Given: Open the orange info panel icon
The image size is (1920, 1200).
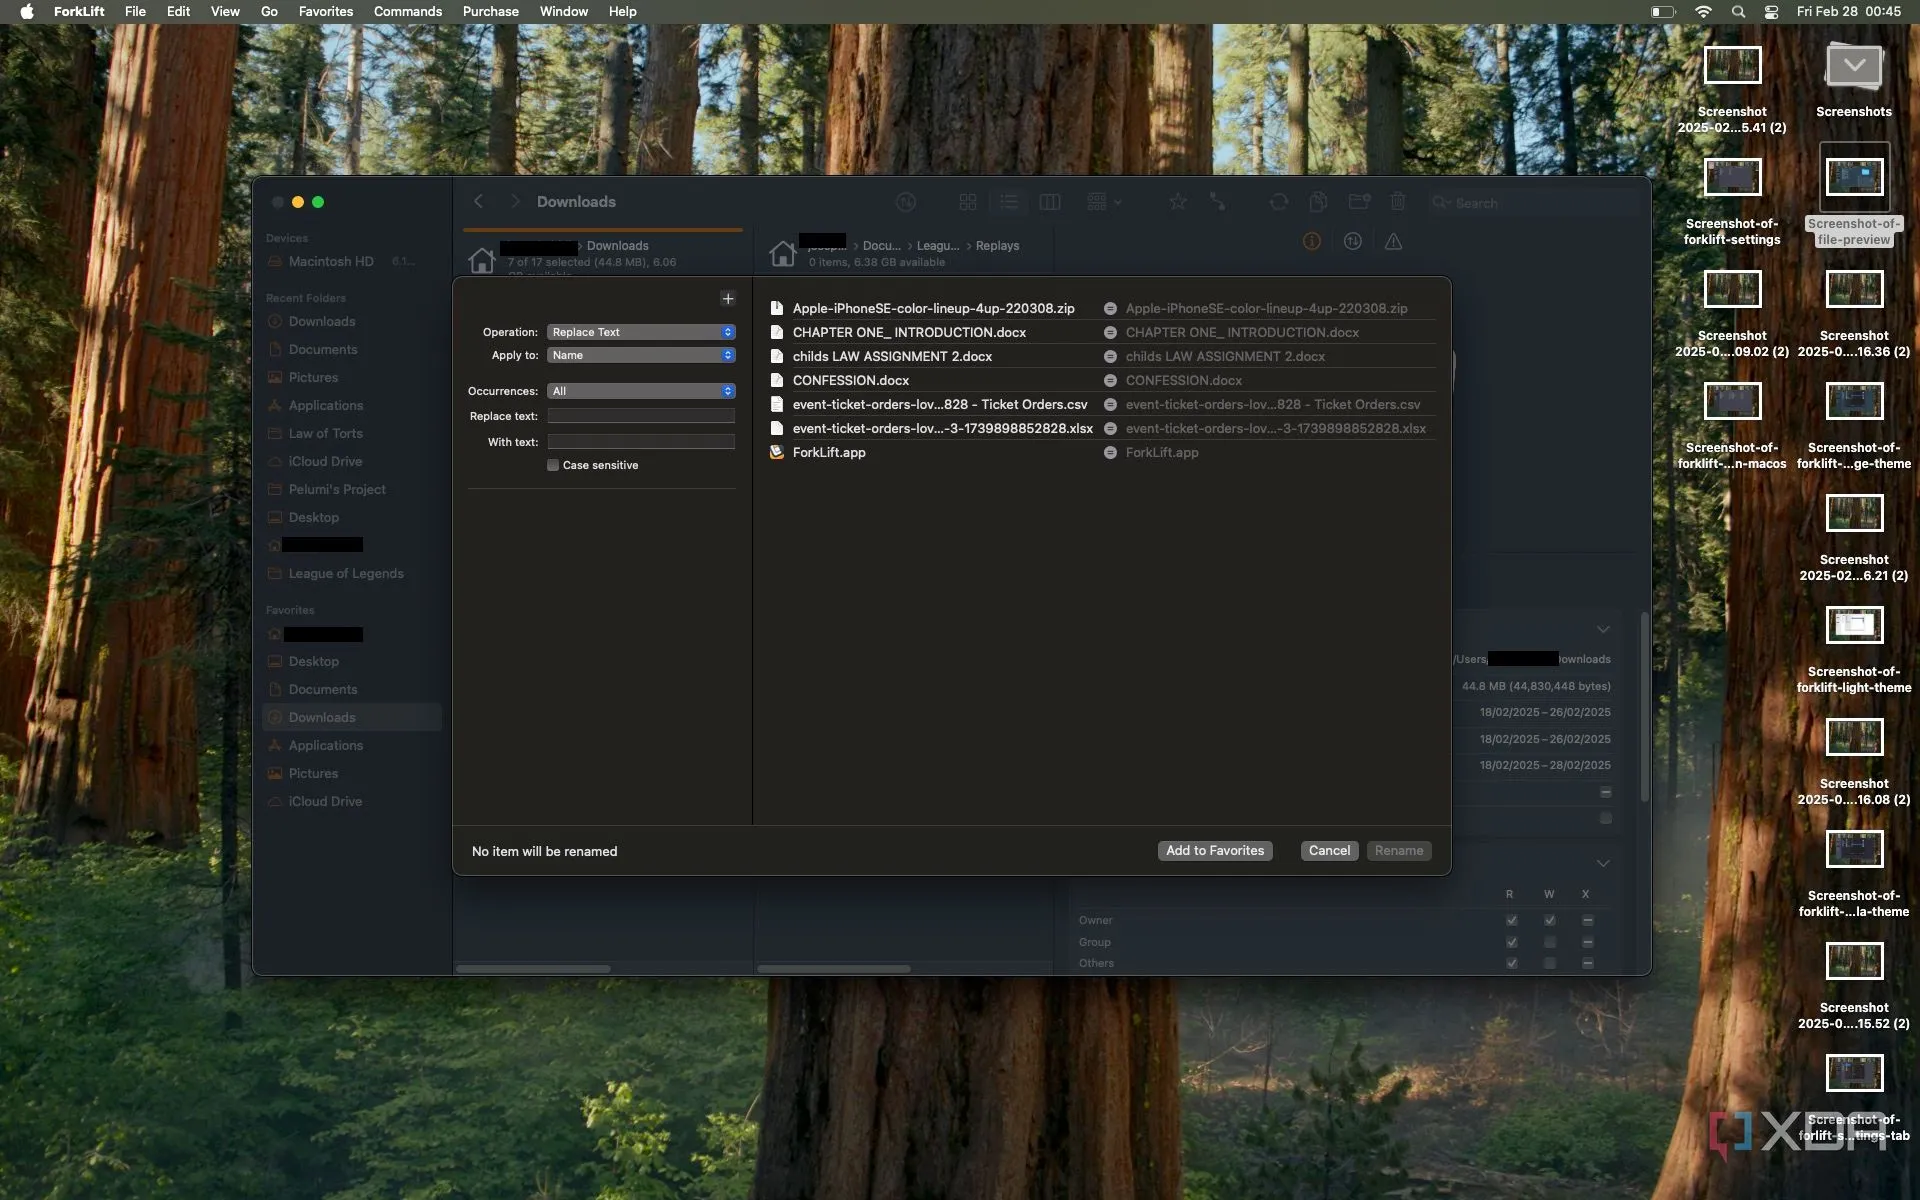Looking at the screenshot, I should point(1312,241).
